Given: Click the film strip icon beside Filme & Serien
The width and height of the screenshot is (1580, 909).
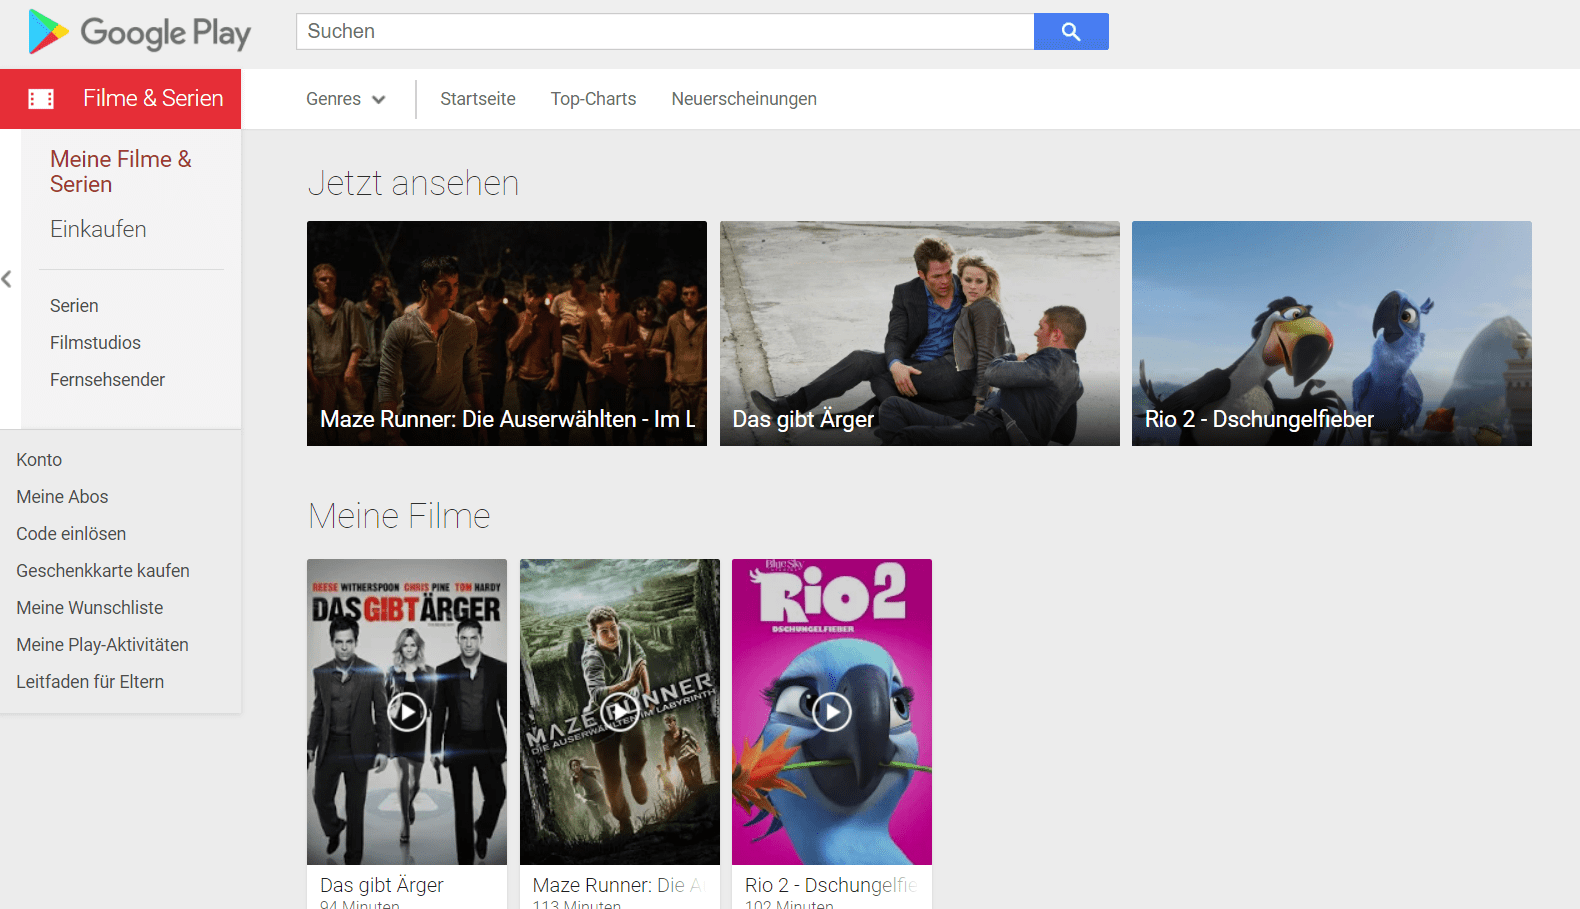Looking at the screenshot, I should click(x=41, y=99).
